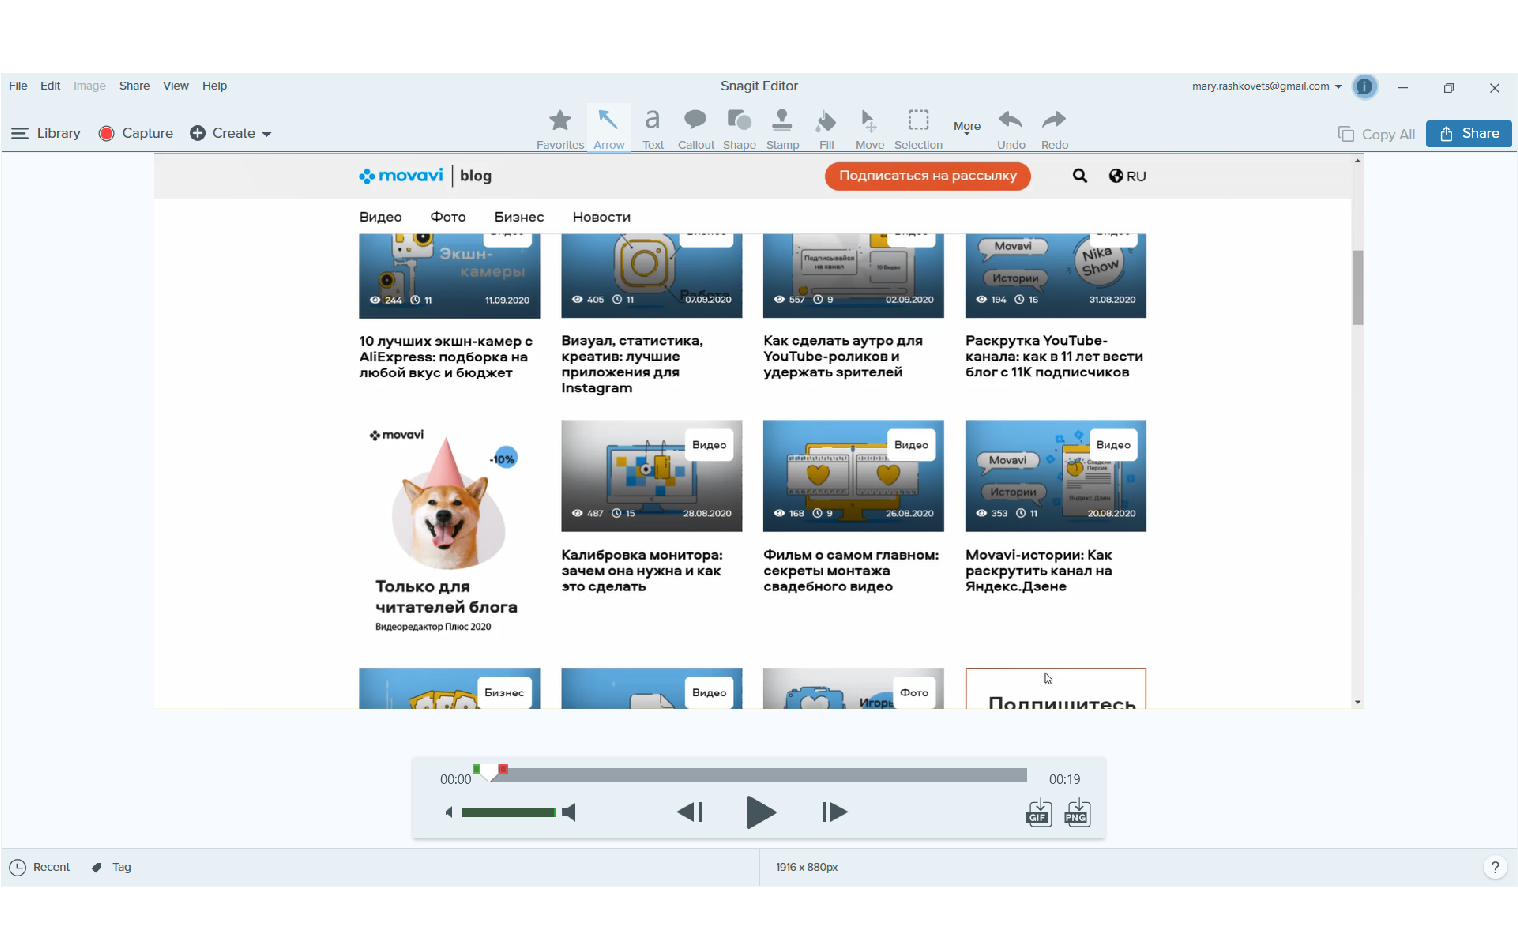Play the video recording

(760, 812)
